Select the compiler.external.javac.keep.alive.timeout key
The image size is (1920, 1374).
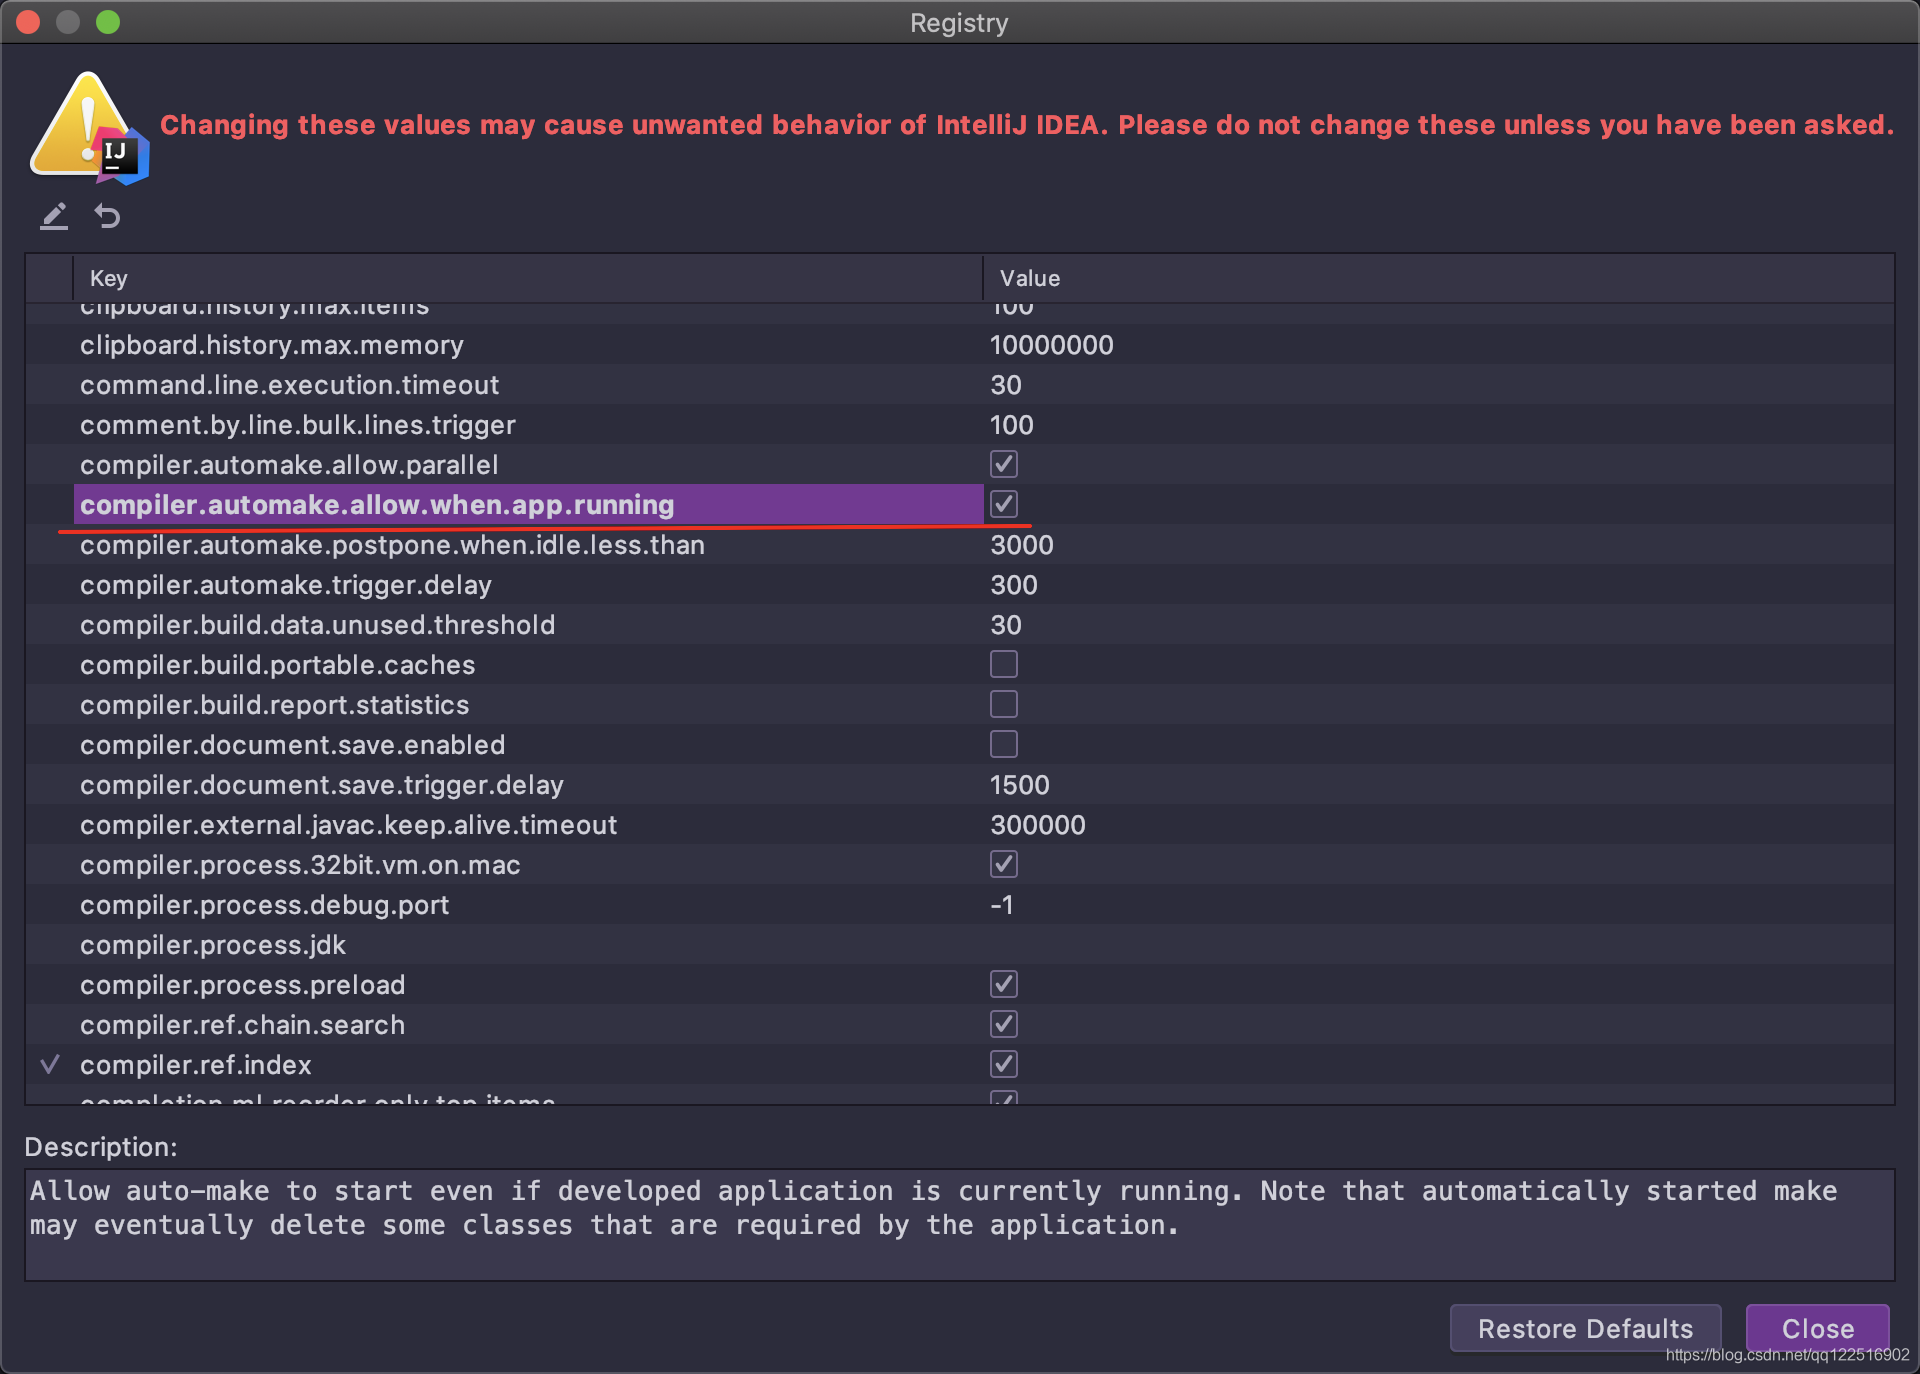pos(348,825)
